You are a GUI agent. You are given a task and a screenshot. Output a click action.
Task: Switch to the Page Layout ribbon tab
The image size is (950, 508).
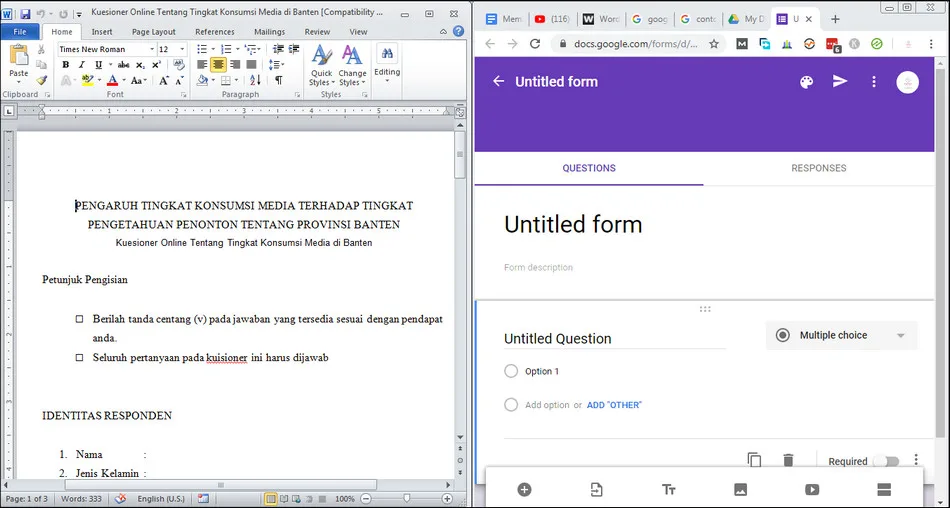tap(154, 32)
